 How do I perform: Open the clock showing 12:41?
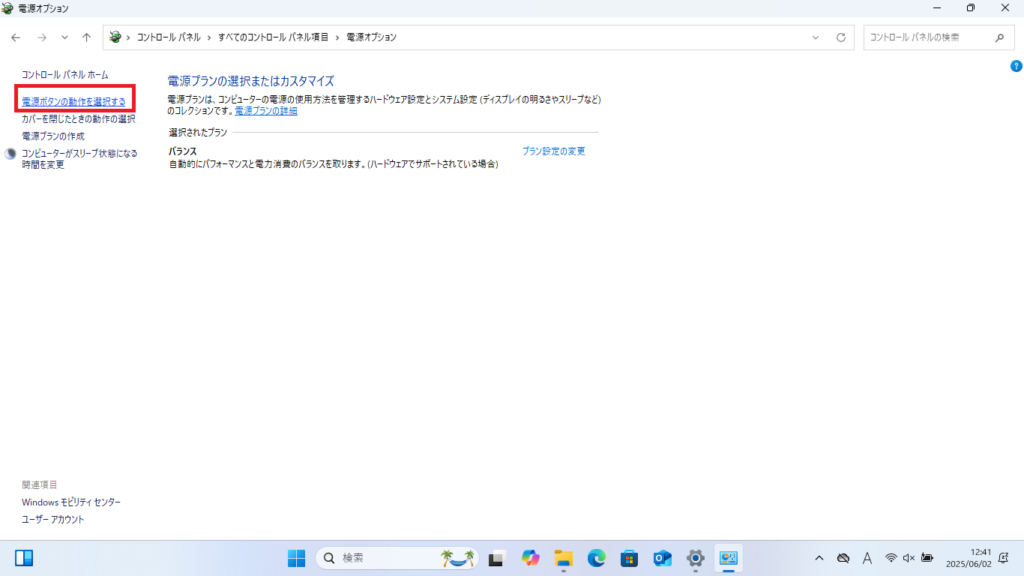coord(968,558)
